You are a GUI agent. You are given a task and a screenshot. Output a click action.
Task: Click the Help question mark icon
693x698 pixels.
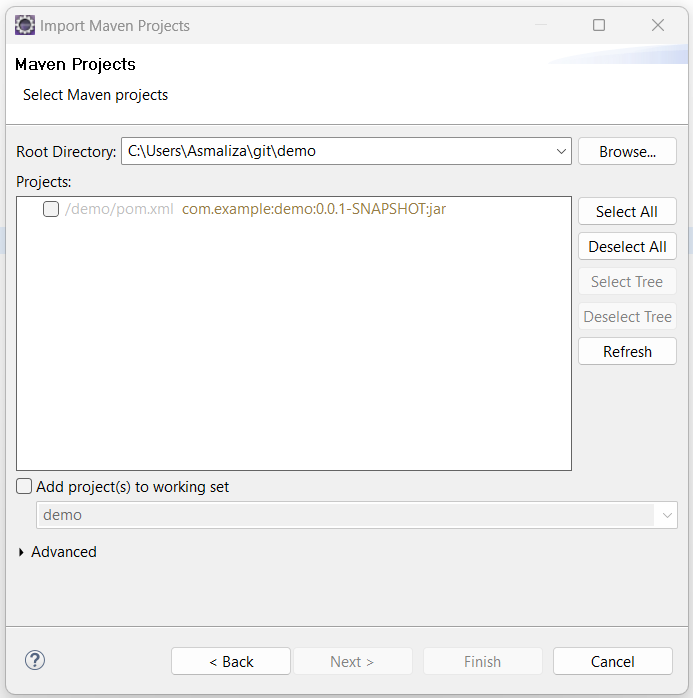[x=35, y=660]
